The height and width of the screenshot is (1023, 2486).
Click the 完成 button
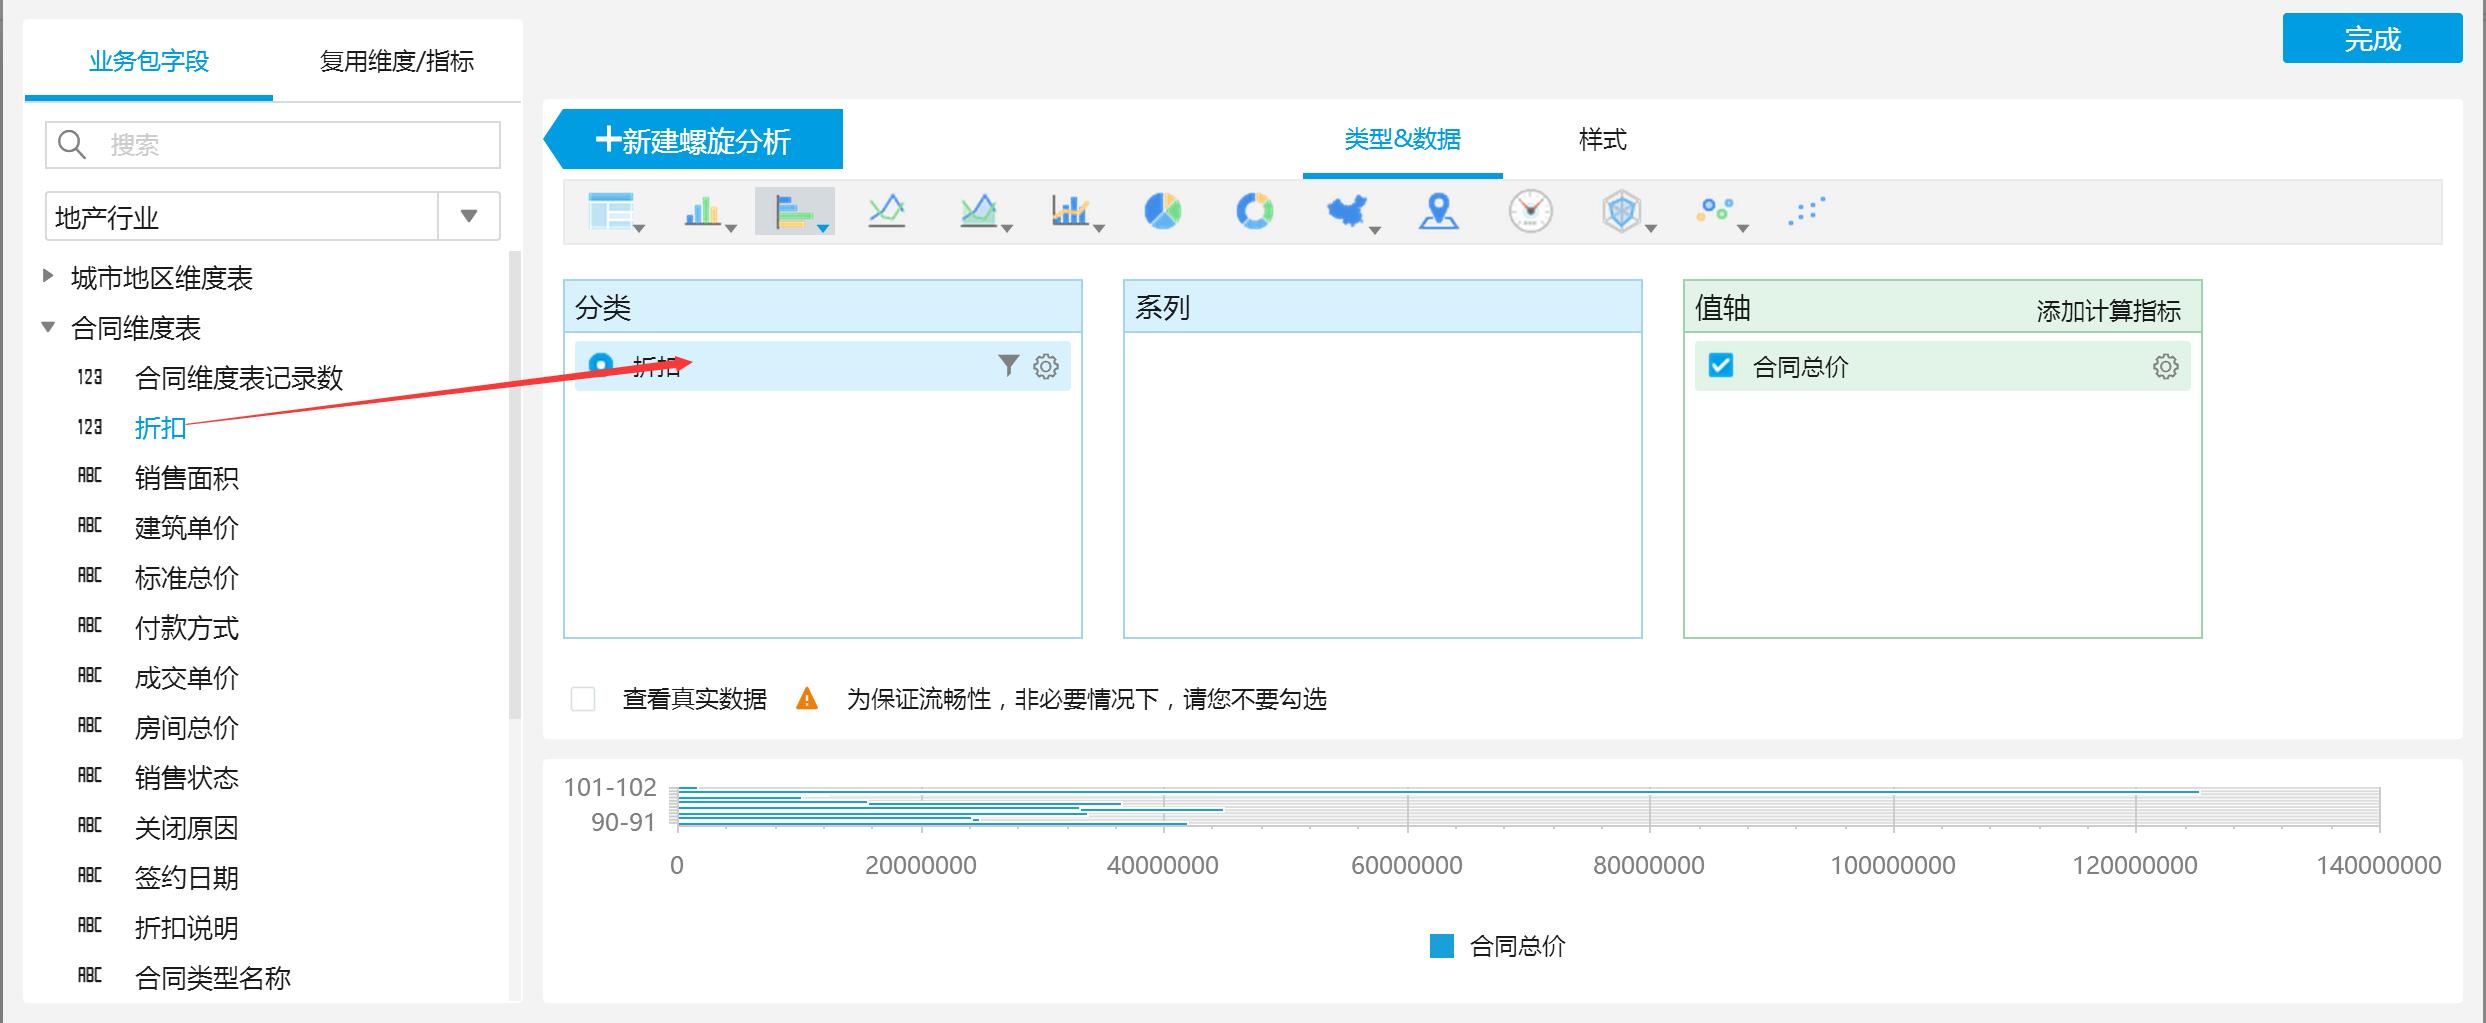2372,38
